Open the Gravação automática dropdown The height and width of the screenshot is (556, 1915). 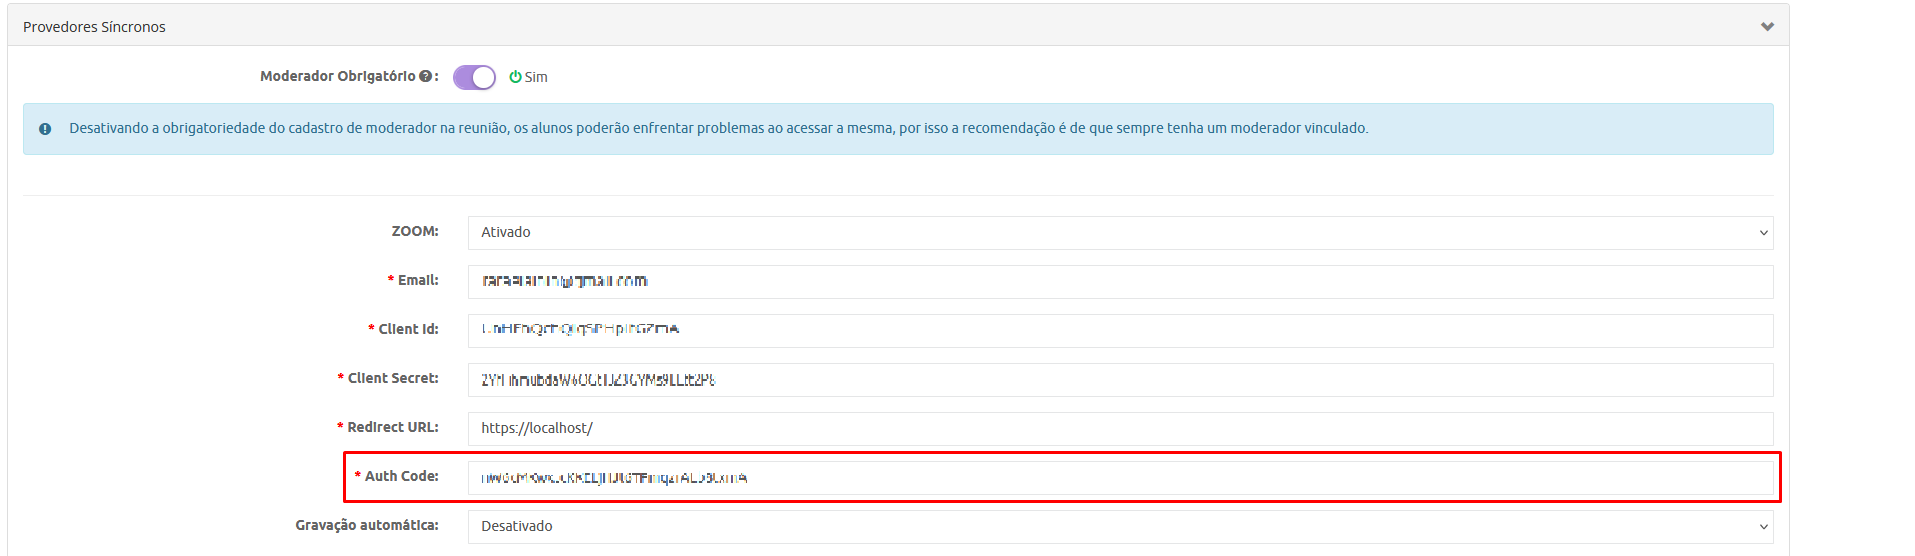click(1120, 526)
